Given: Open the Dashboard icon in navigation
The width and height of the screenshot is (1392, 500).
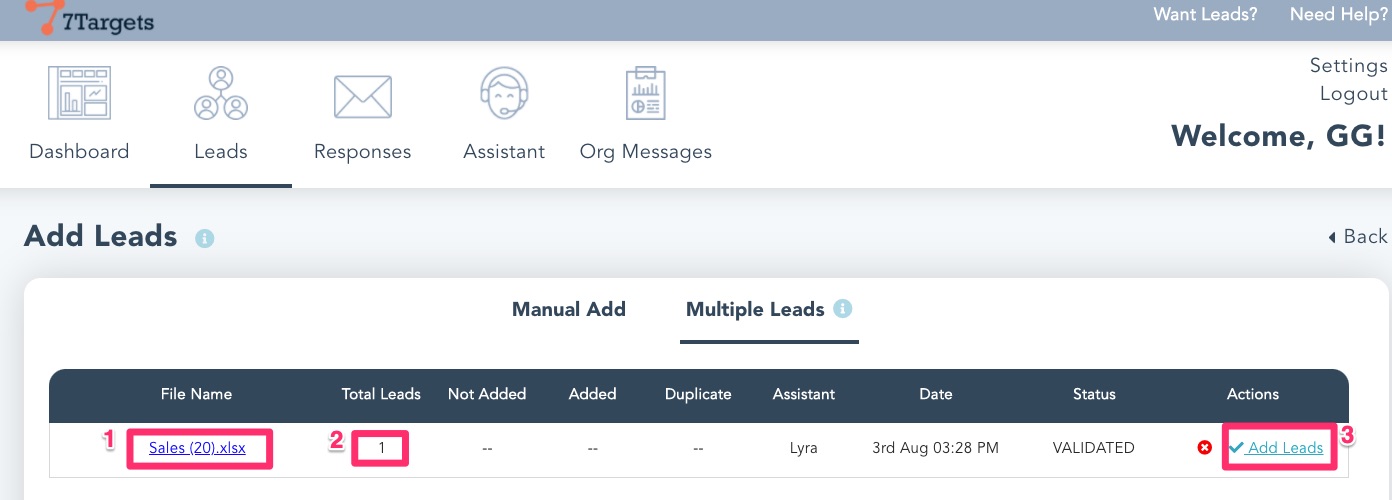Looking at the screenshot, I should [x=79, y=94].
